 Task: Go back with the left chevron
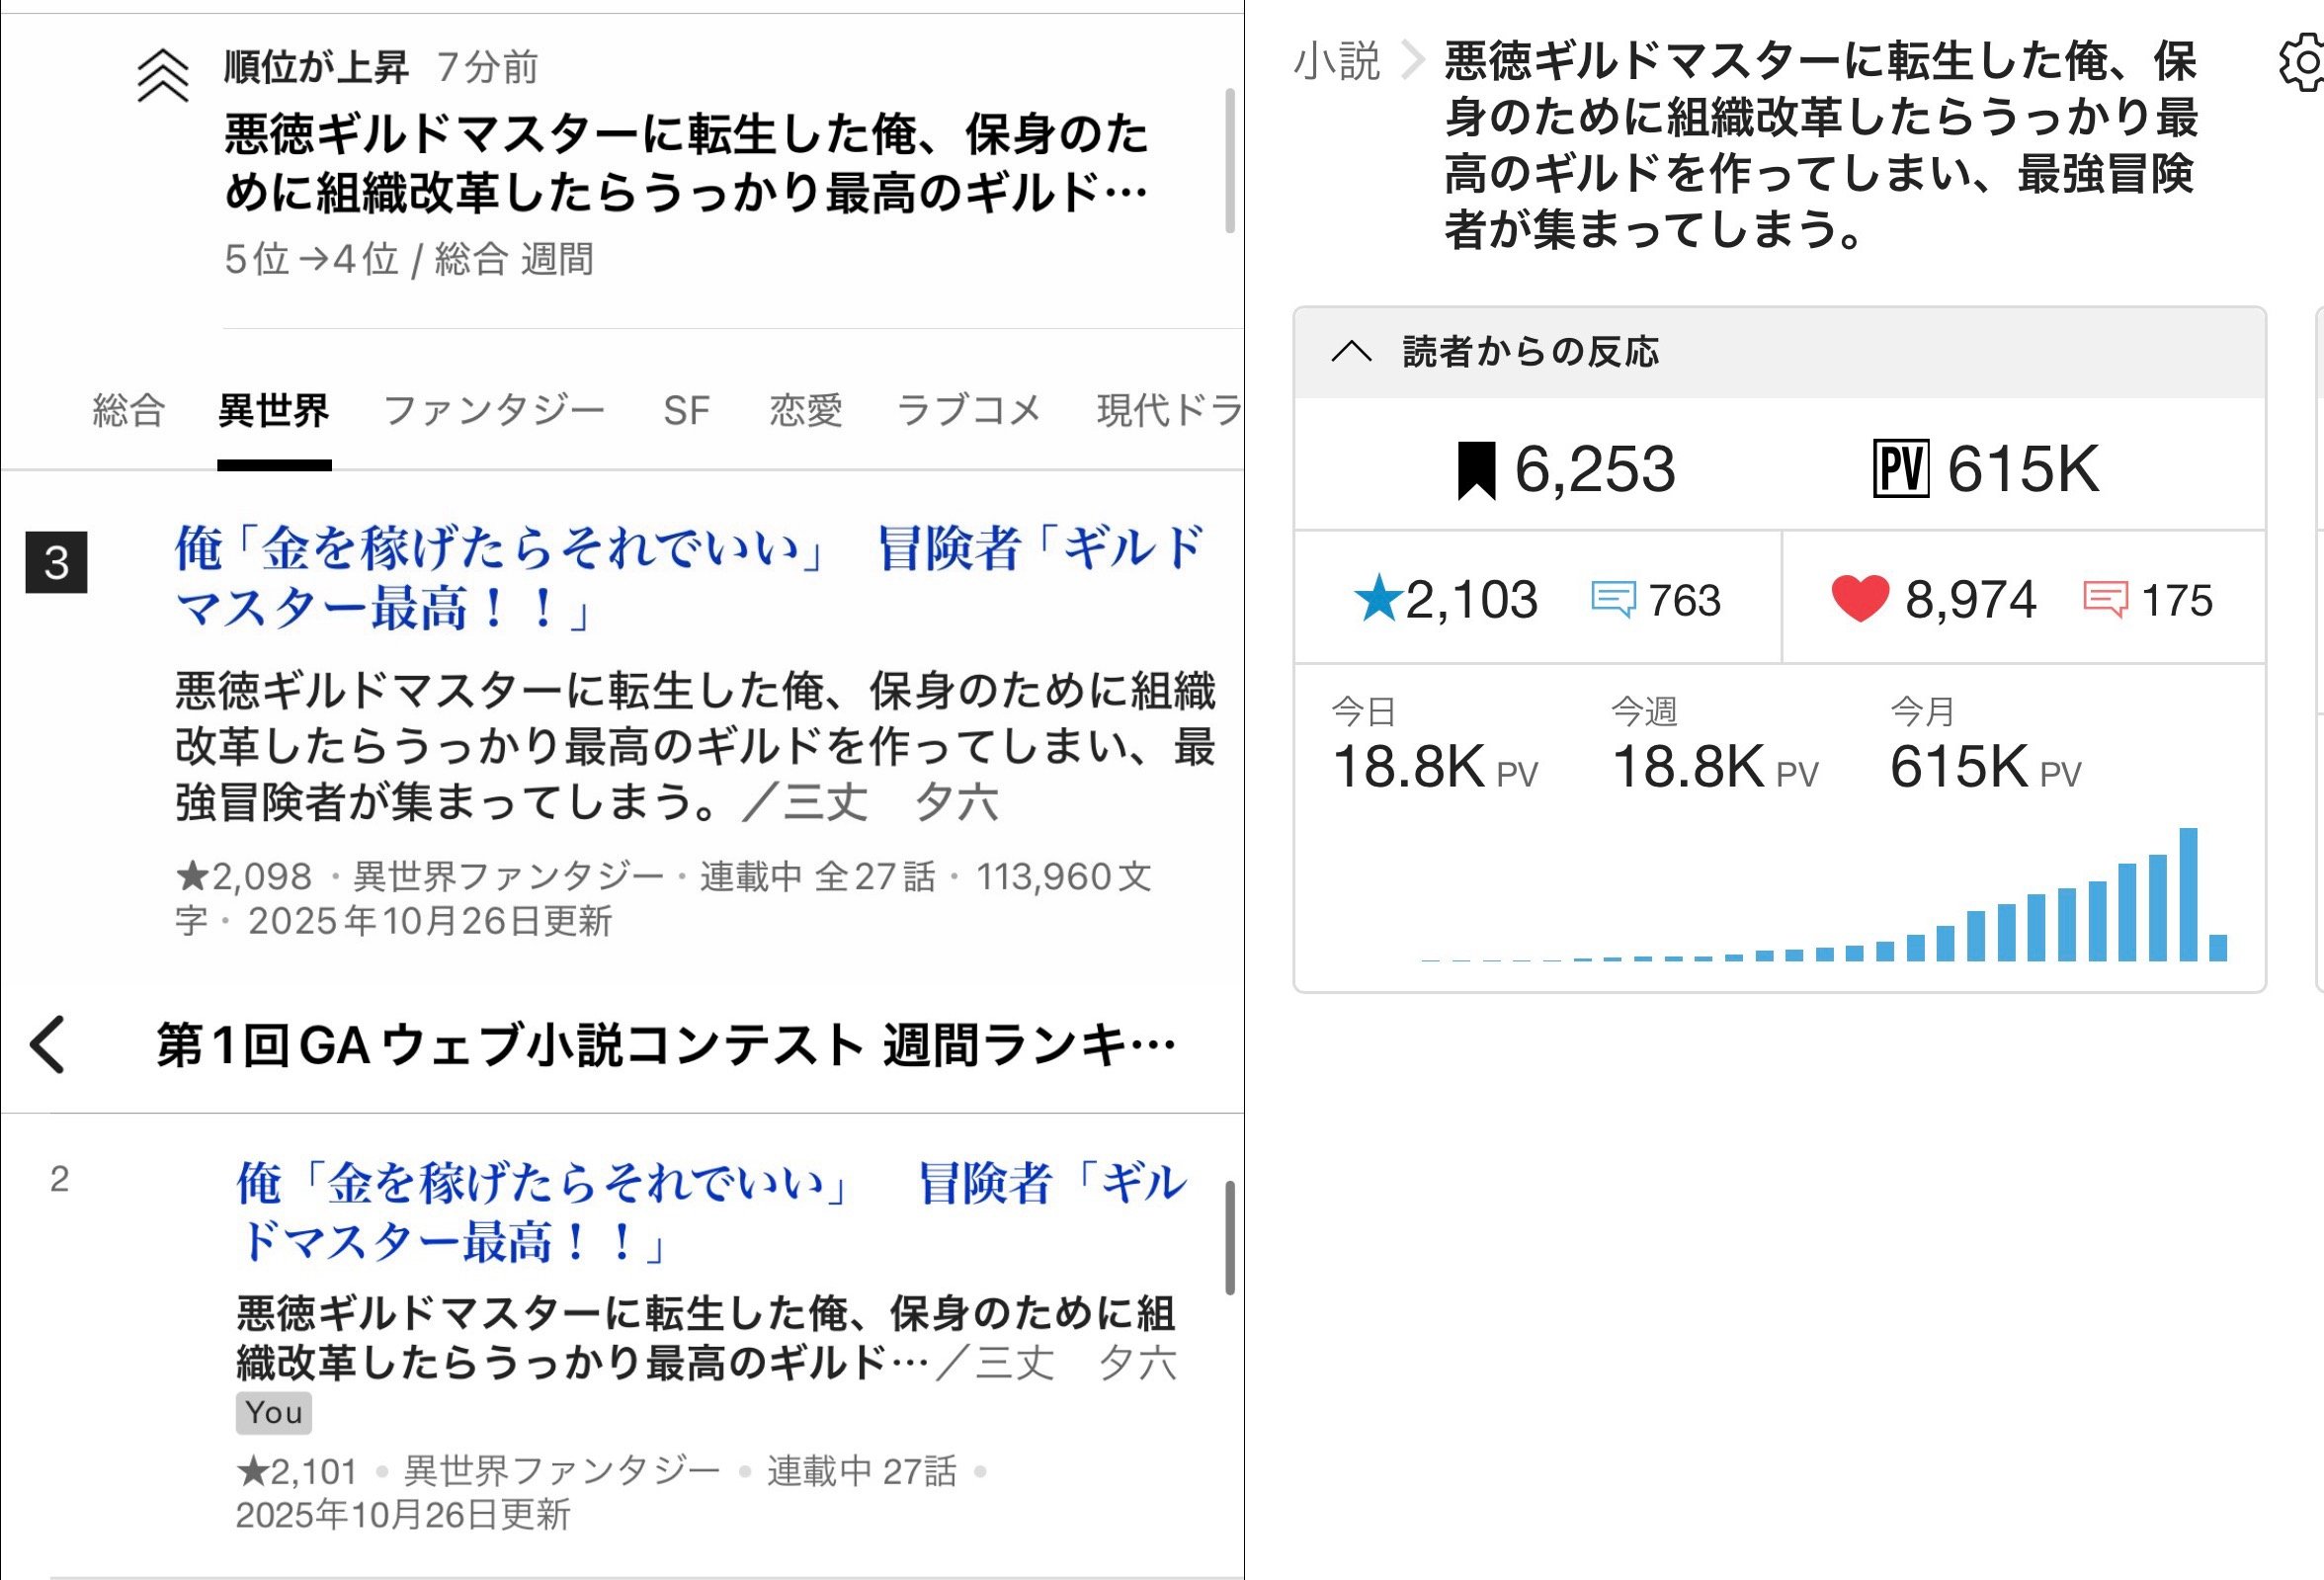coord(48,1045)
